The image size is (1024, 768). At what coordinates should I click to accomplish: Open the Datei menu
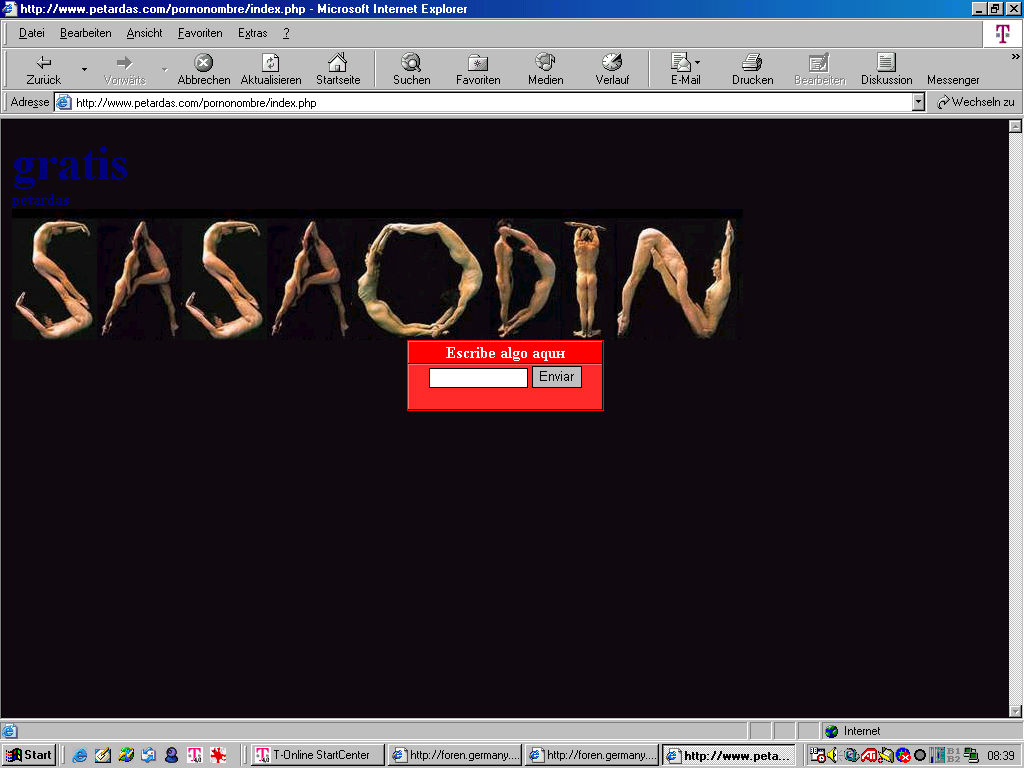coord(32,33)
